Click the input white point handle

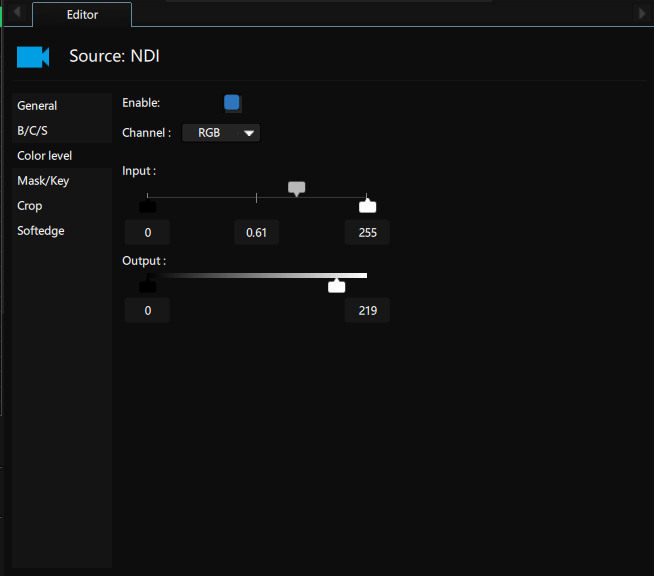(x=367, y=206)
